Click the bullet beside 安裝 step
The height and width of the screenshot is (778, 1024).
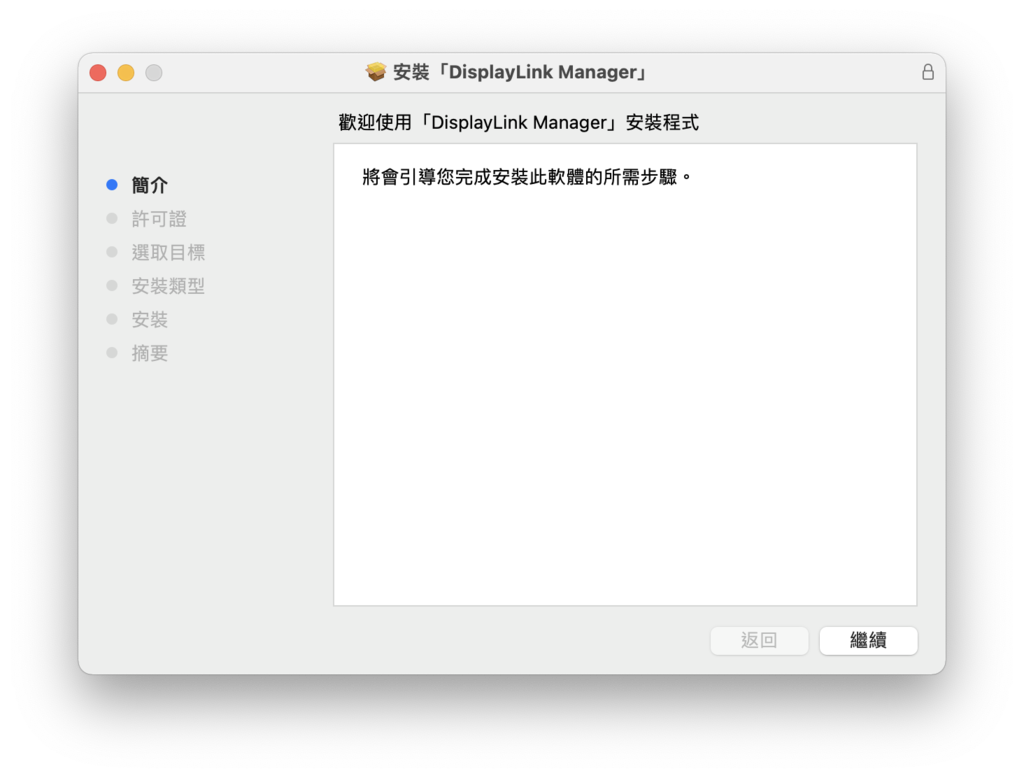[112, 319]
